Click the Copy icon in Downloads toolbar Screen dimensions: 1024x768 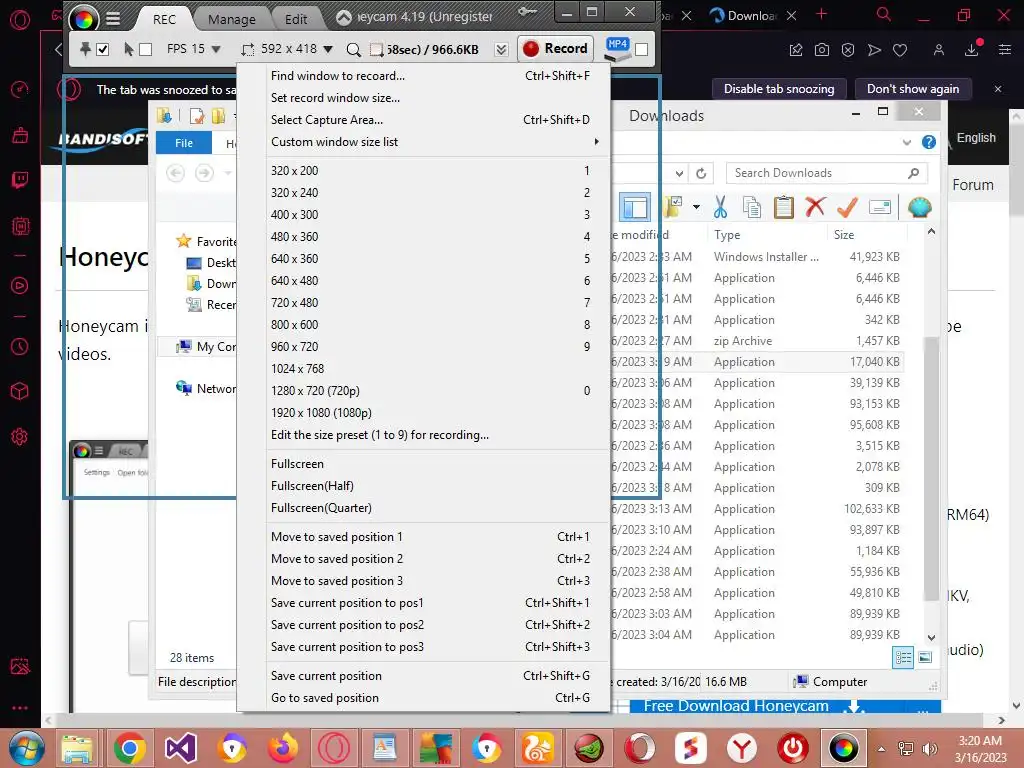(752, 208)
